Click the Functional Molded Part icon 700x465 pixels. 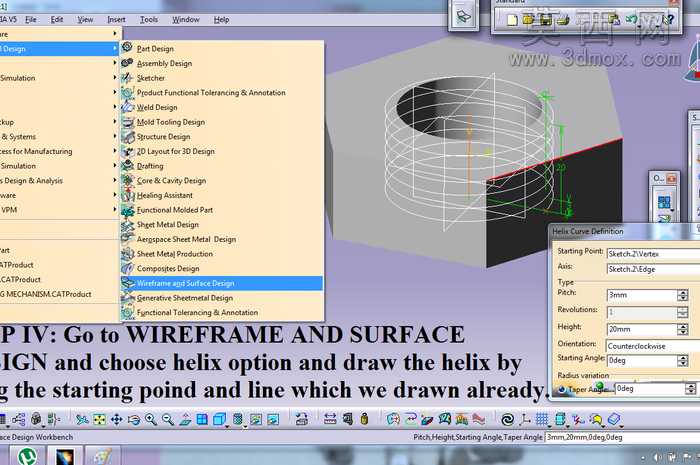click(128, 210)
